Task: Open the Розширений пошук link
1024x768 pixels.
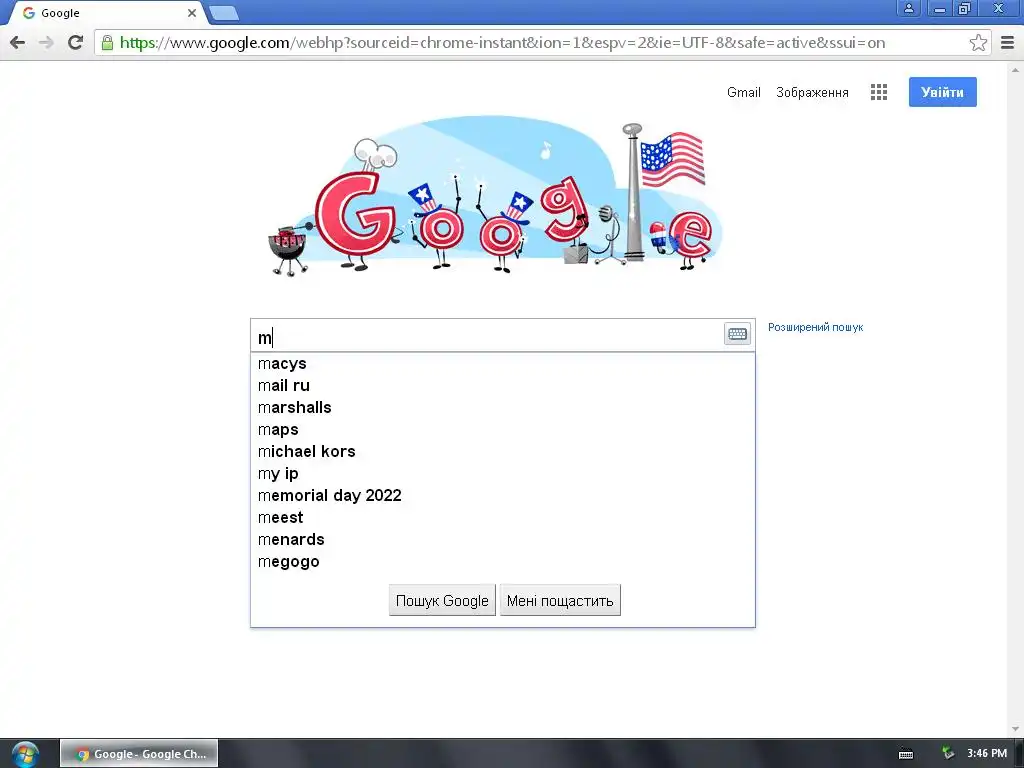Action: (815, 327)
